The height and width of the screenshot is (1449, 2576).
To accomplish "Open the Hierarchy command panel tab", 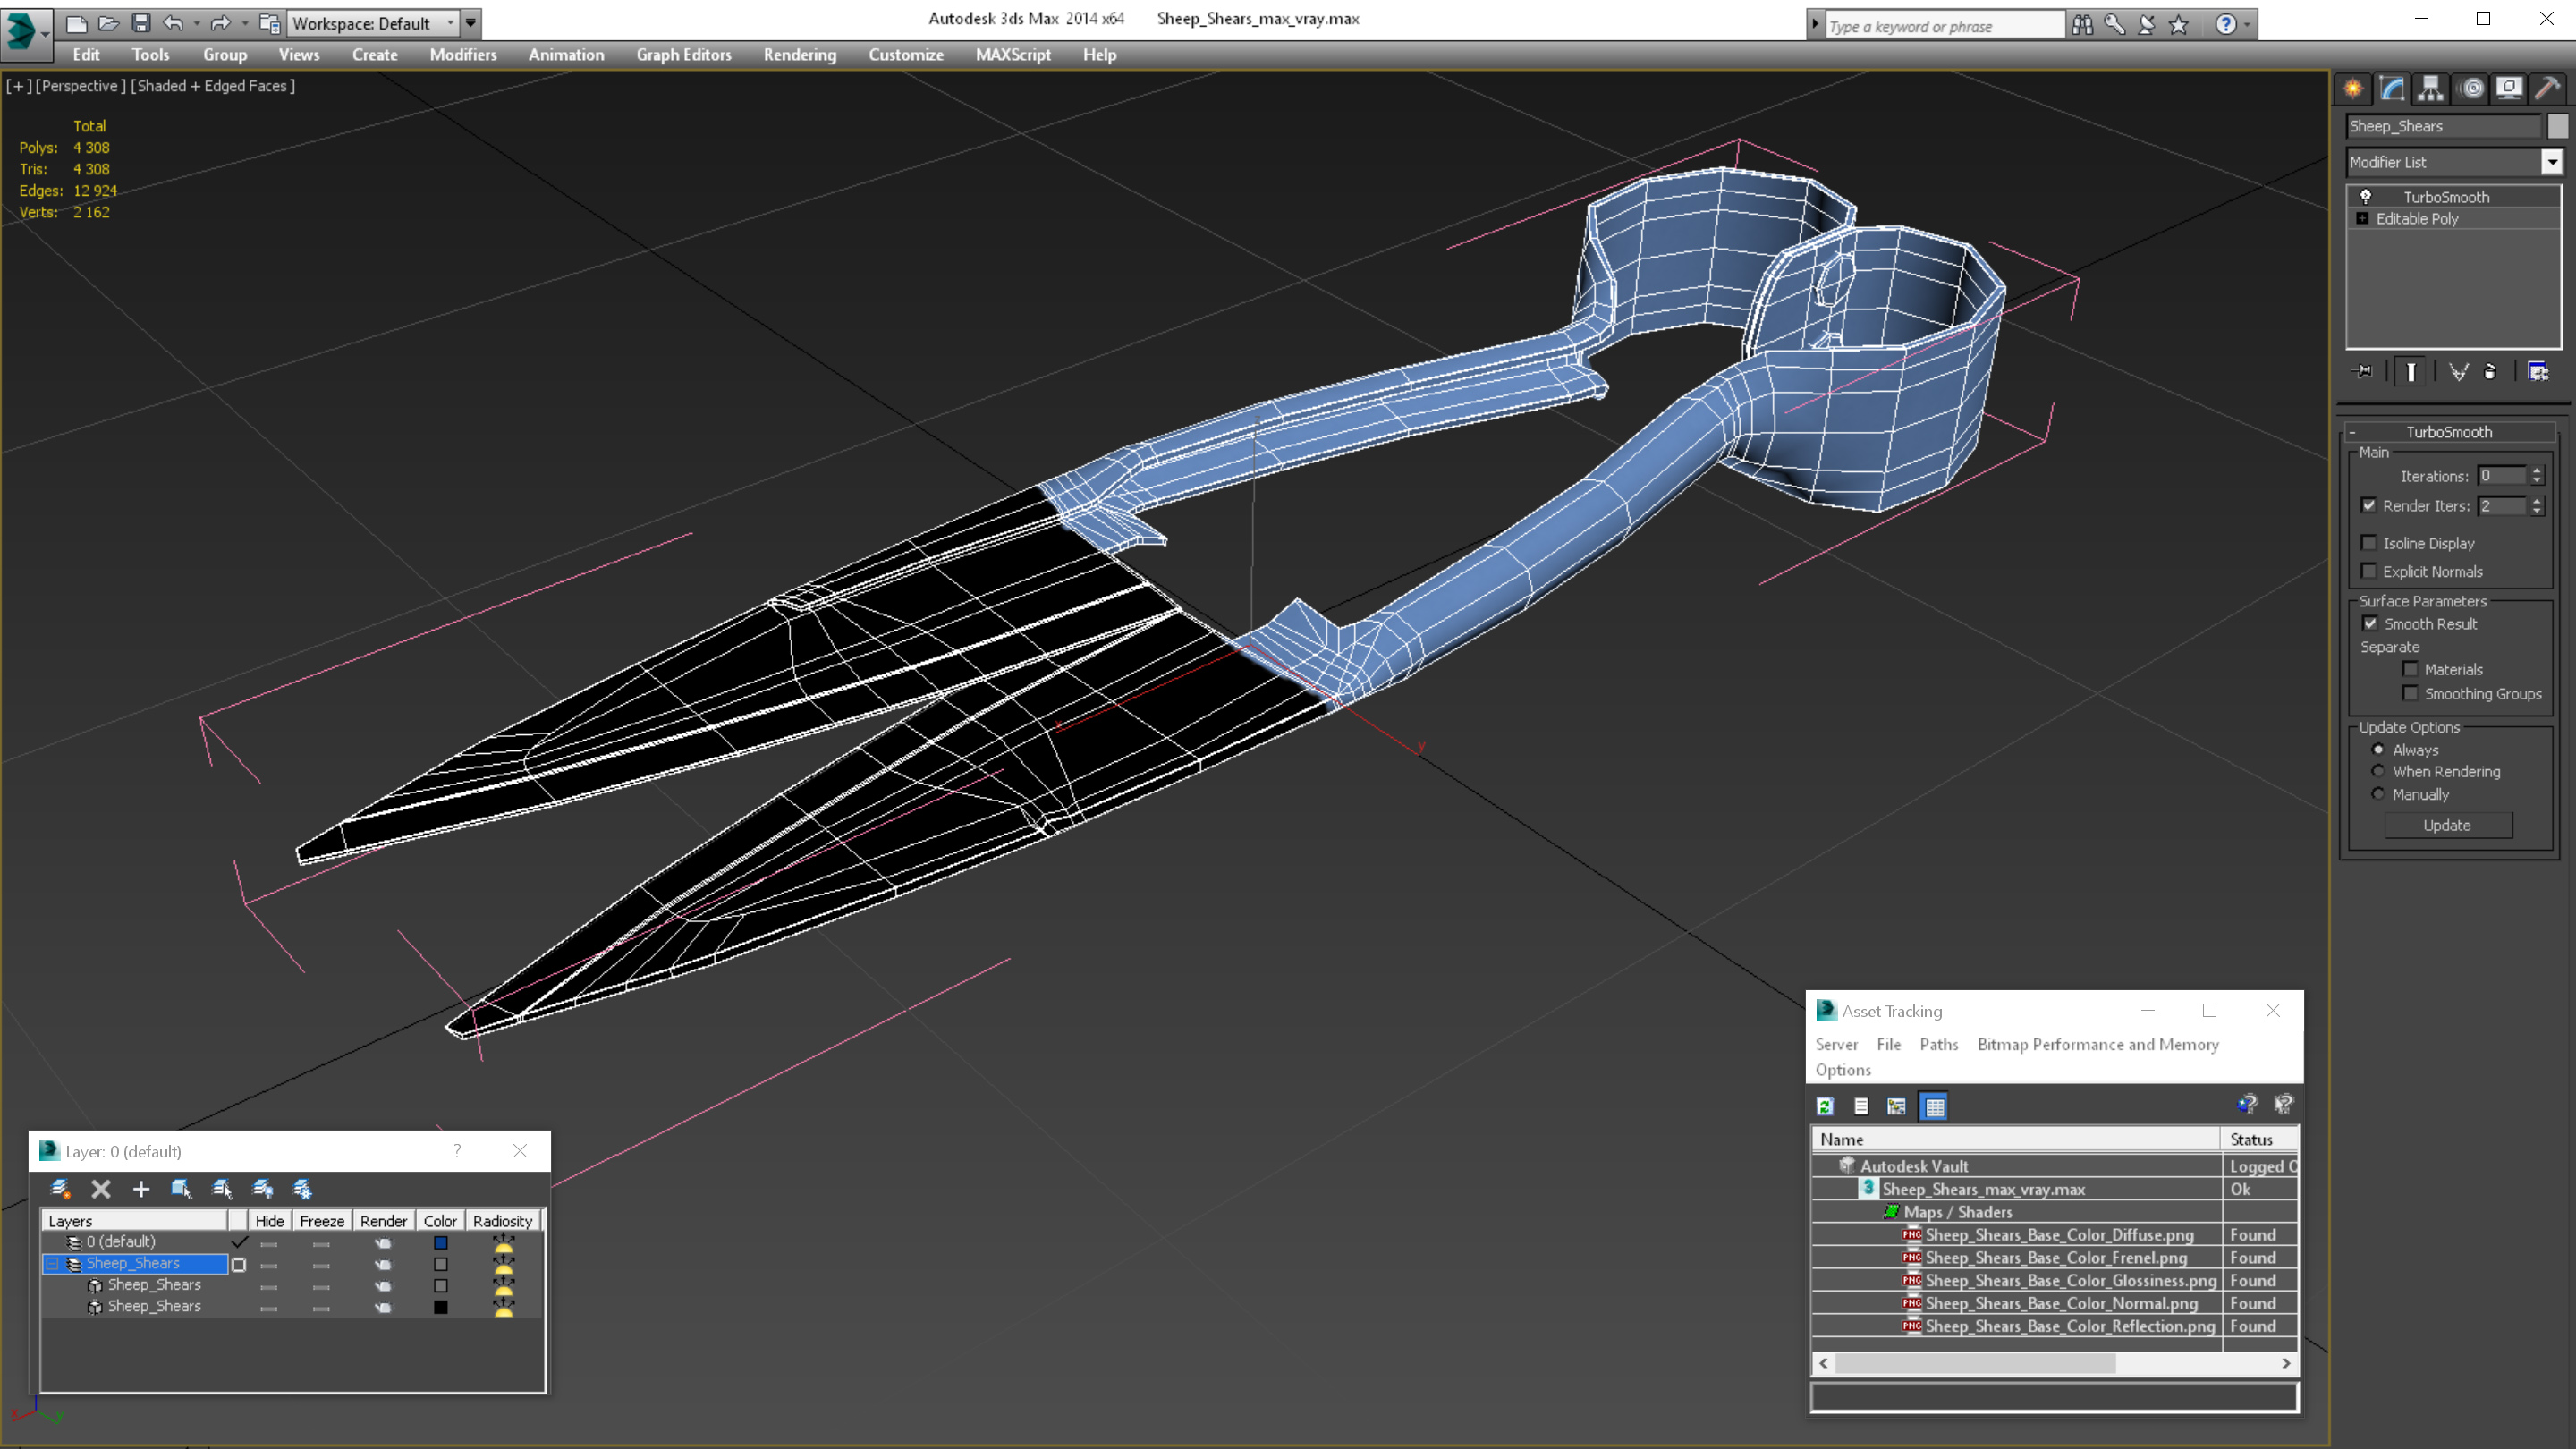I will 2431,89.
